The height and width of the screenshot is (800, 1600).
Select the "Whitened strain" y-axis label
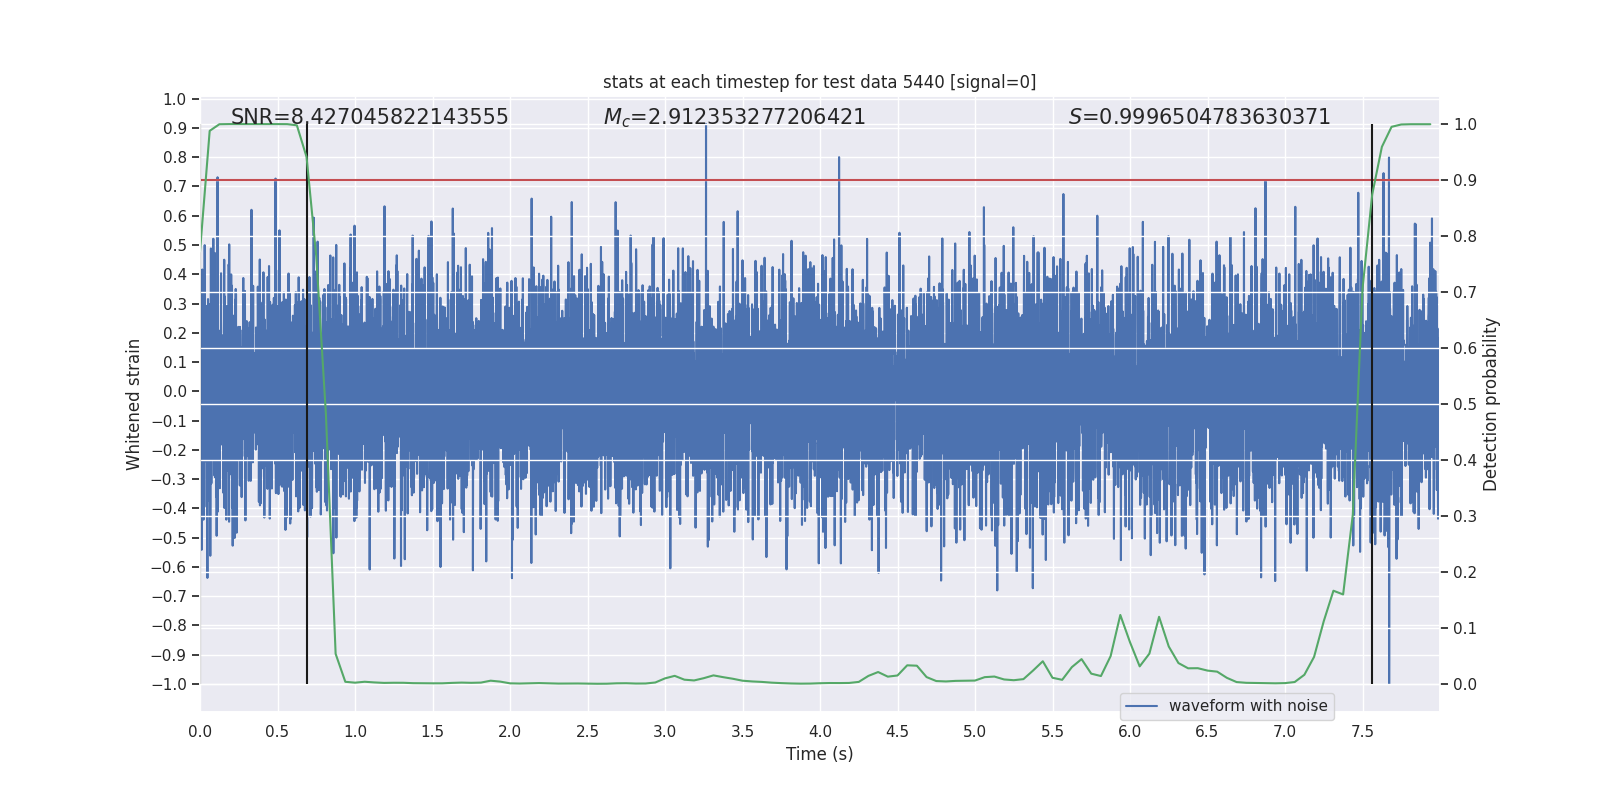pos(134,404)
